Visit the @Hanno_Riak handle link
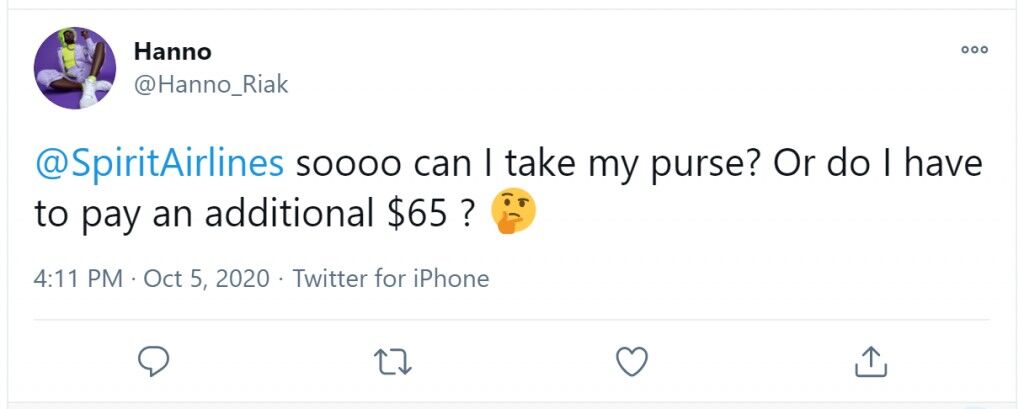Viewport: 1024px width, 409px height. [211, 84]
